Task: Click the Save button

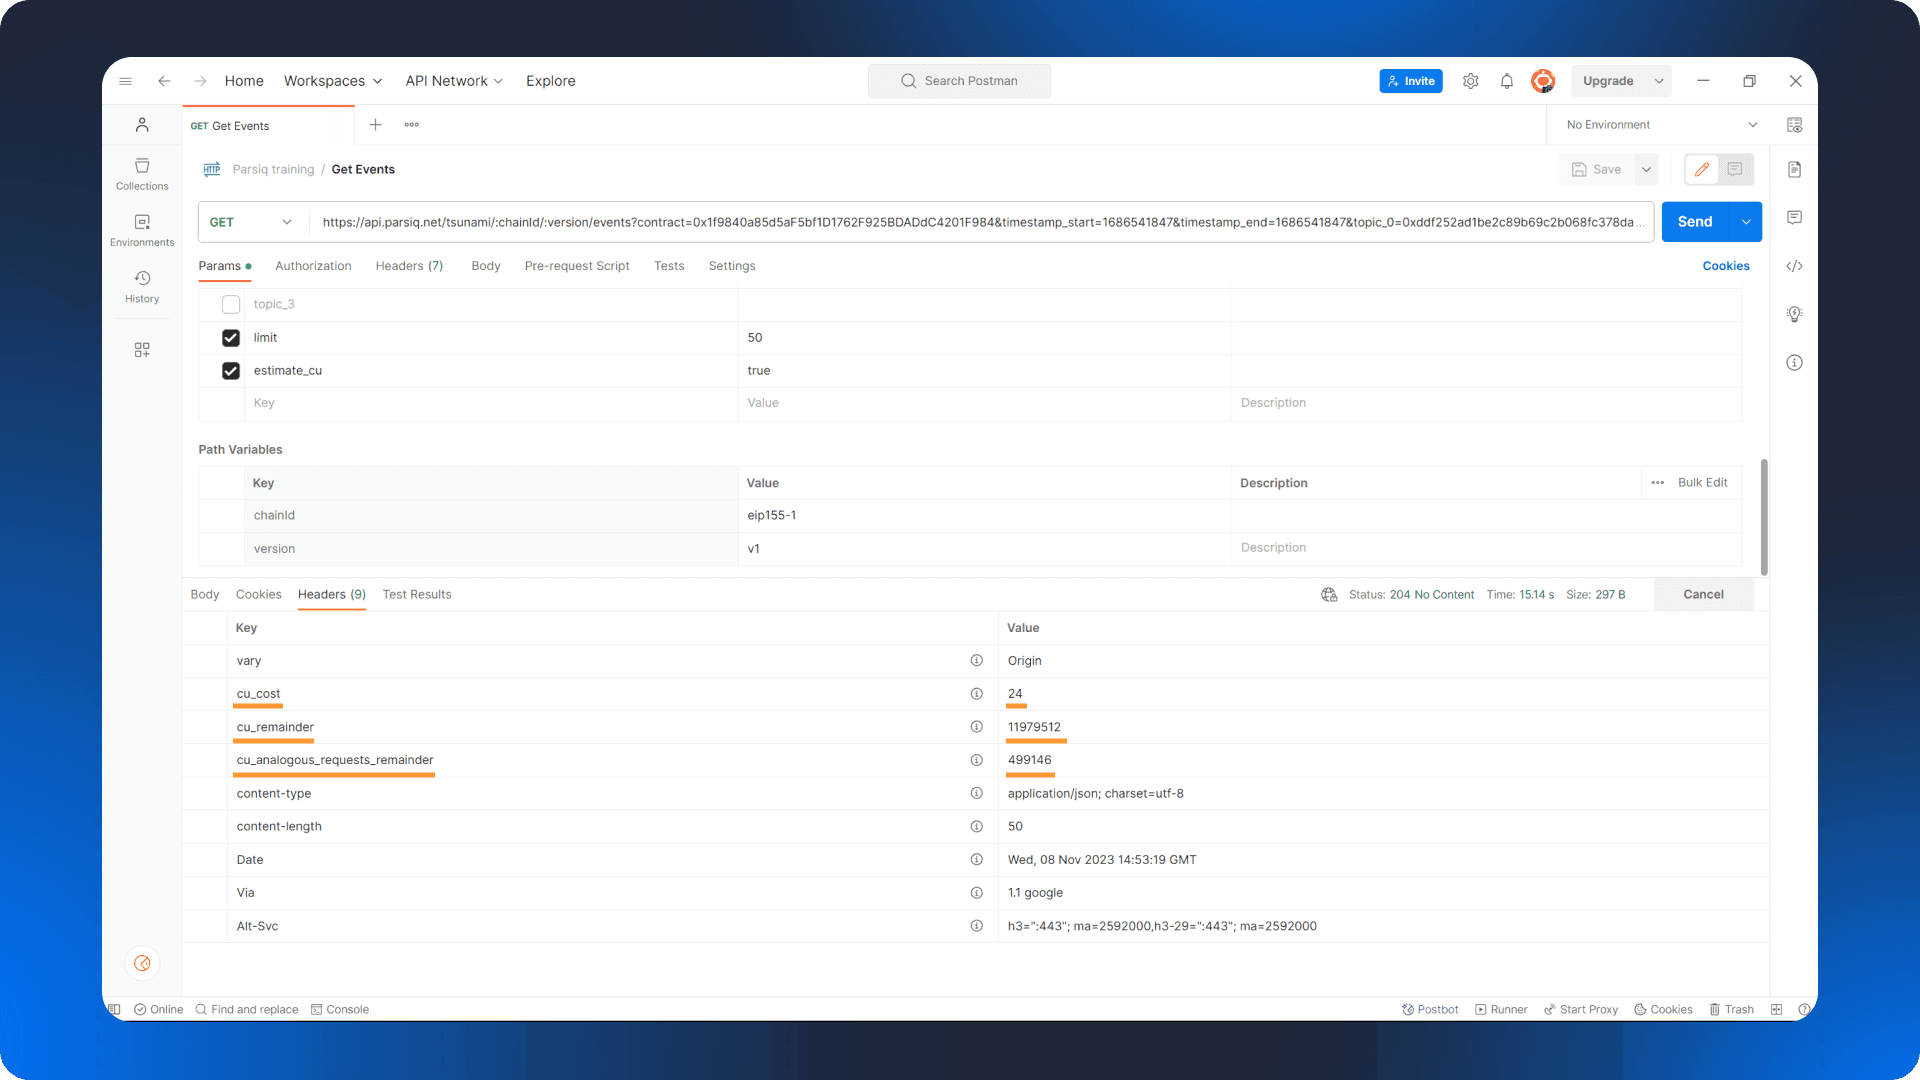Action: tap(1597, 169)
